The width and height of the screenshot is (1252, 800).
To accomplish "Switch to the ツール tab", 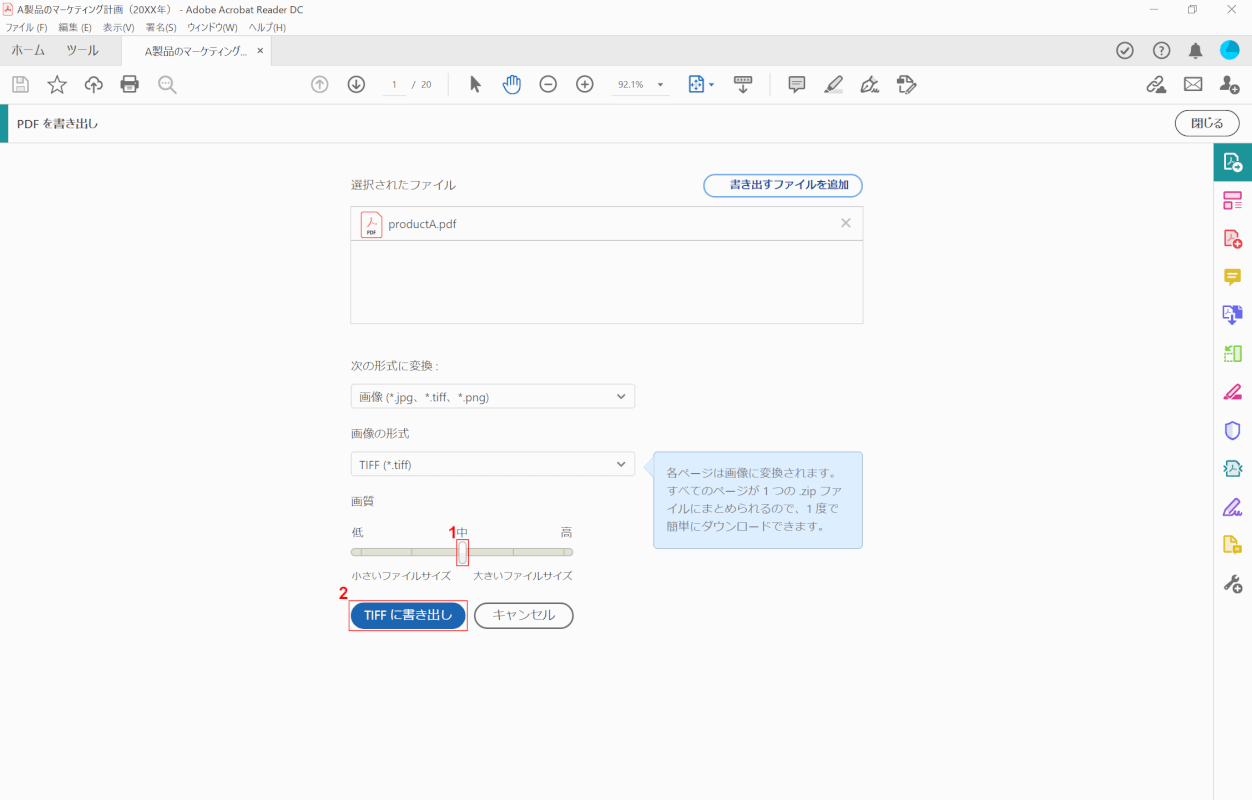I will point(82,50).
